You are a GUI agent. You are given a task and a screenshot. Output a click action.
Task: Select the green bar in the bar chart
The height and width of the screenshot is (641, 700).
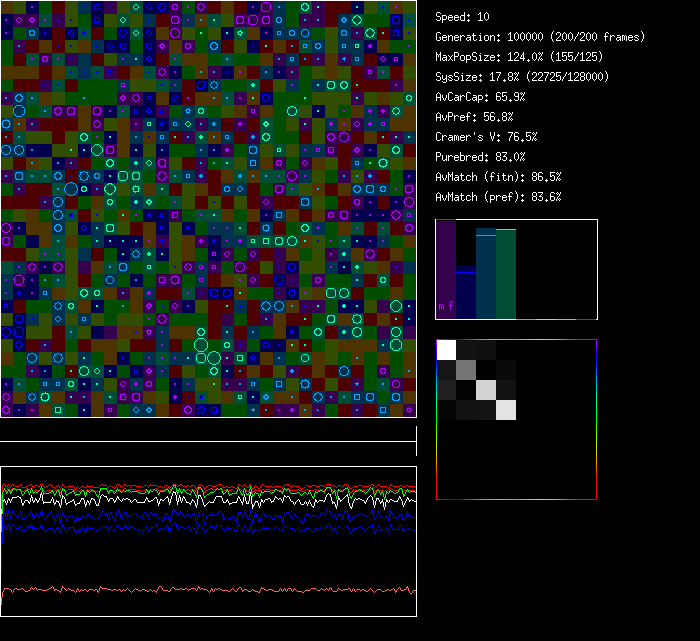(x=506, y=275)
